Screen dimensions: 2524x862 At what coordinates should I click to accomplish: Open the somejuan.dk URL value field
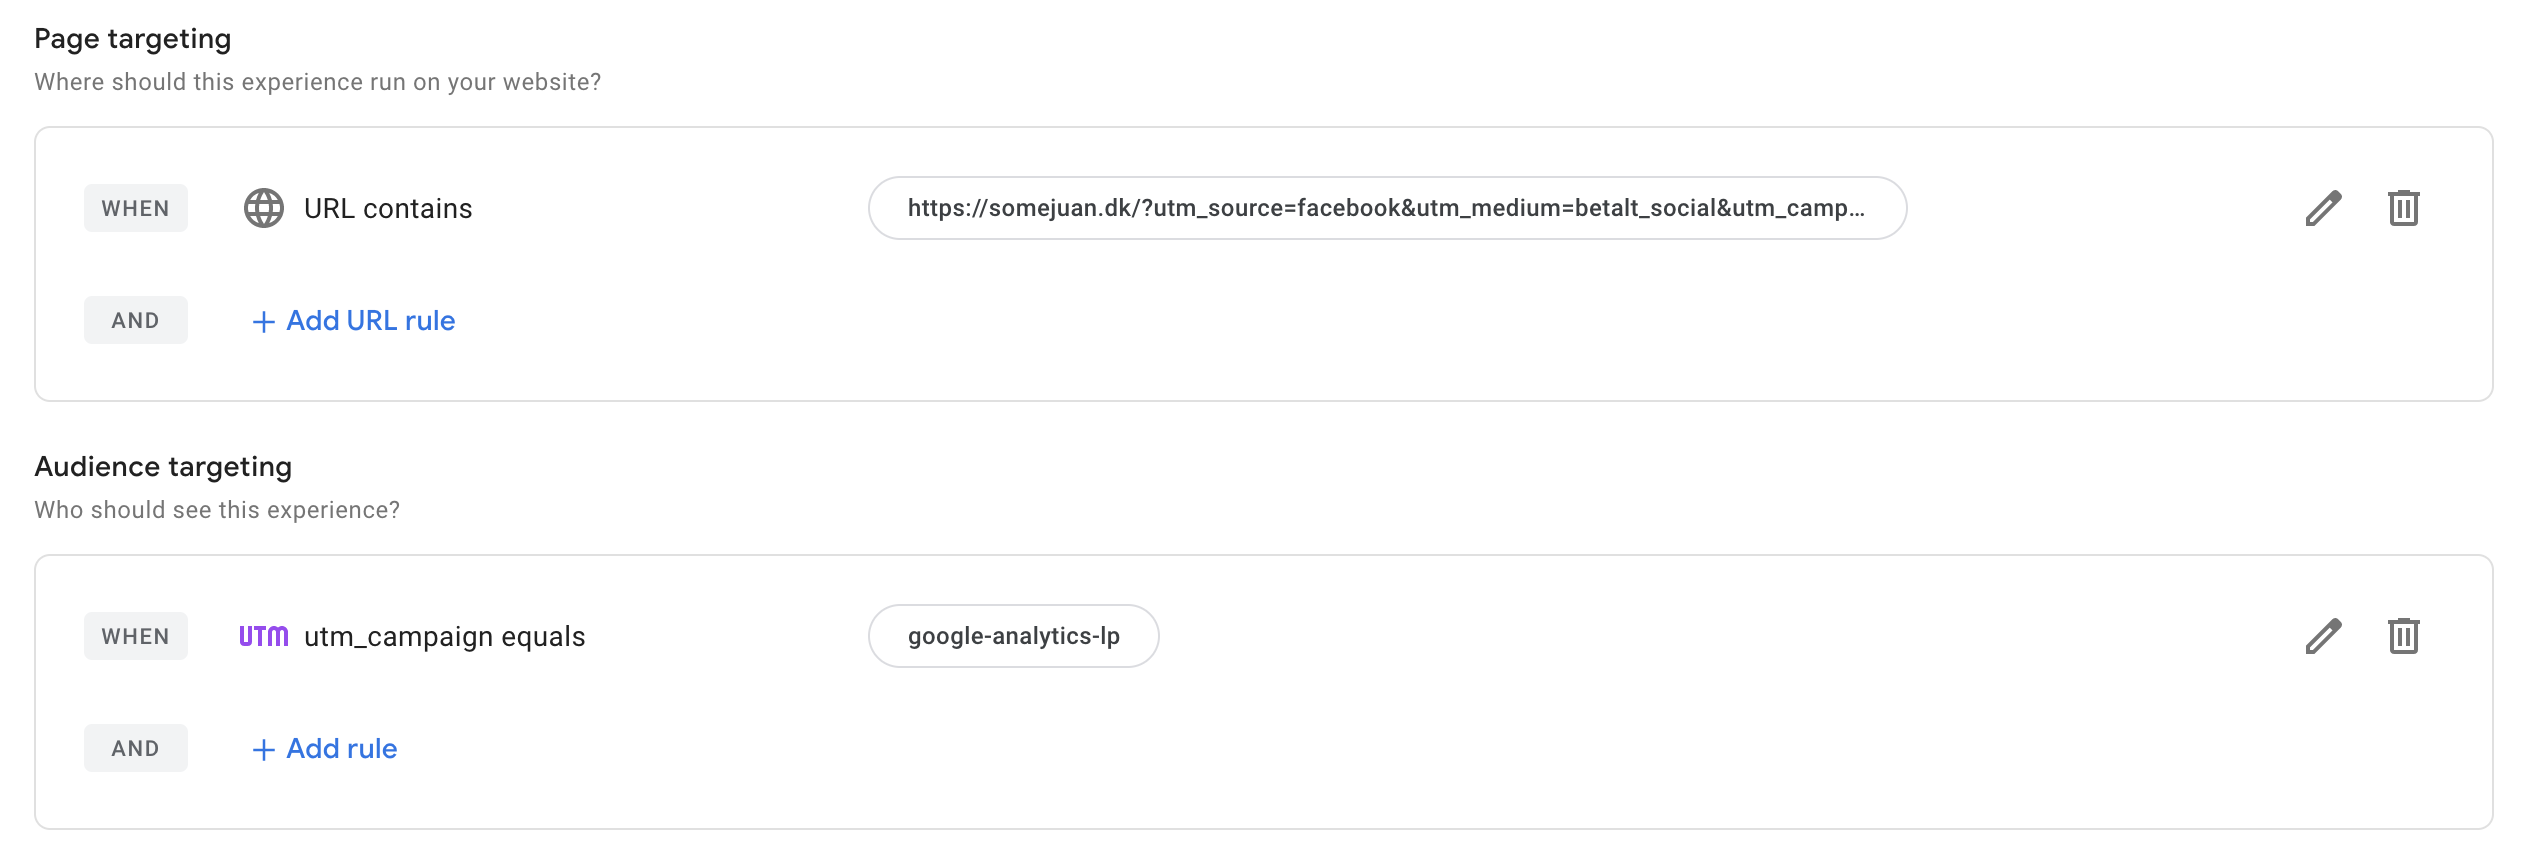point(1387,208)
